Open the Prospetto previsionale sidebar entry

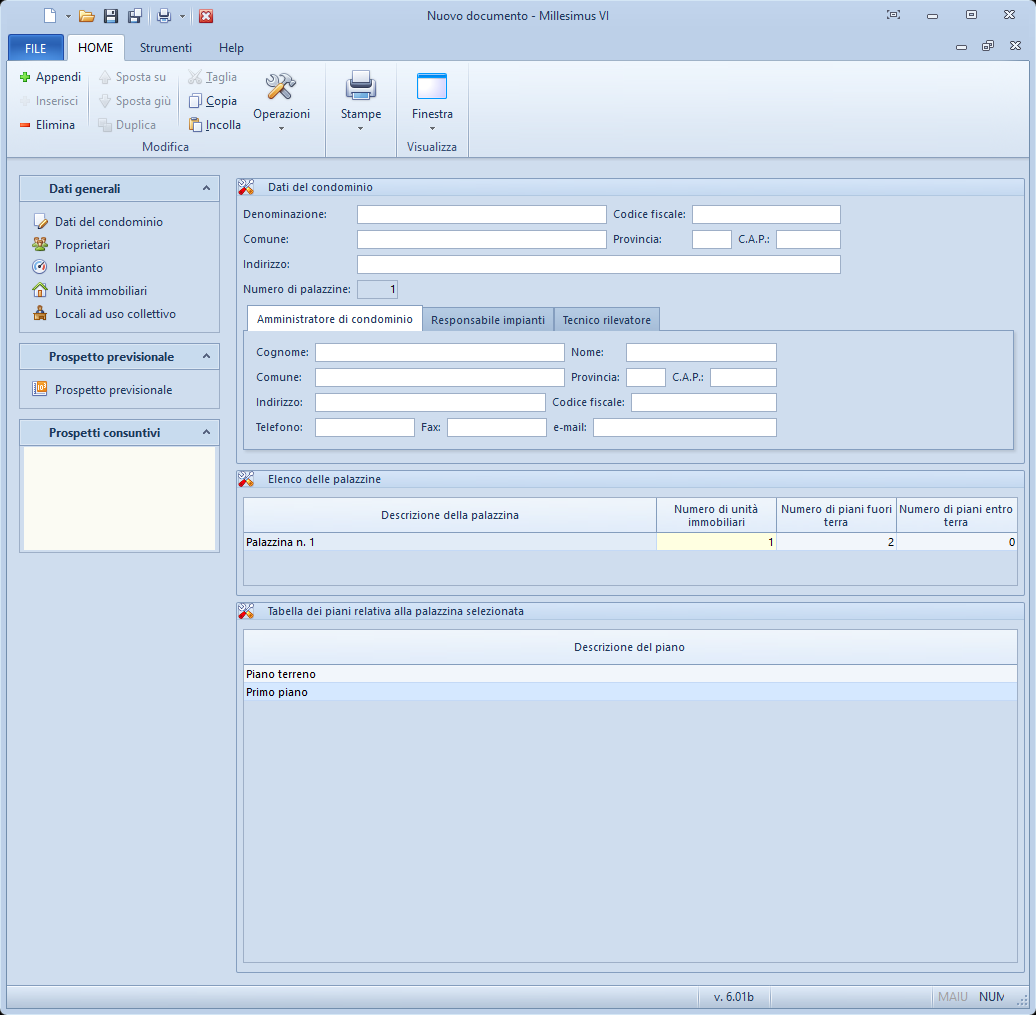coord(113,390)
